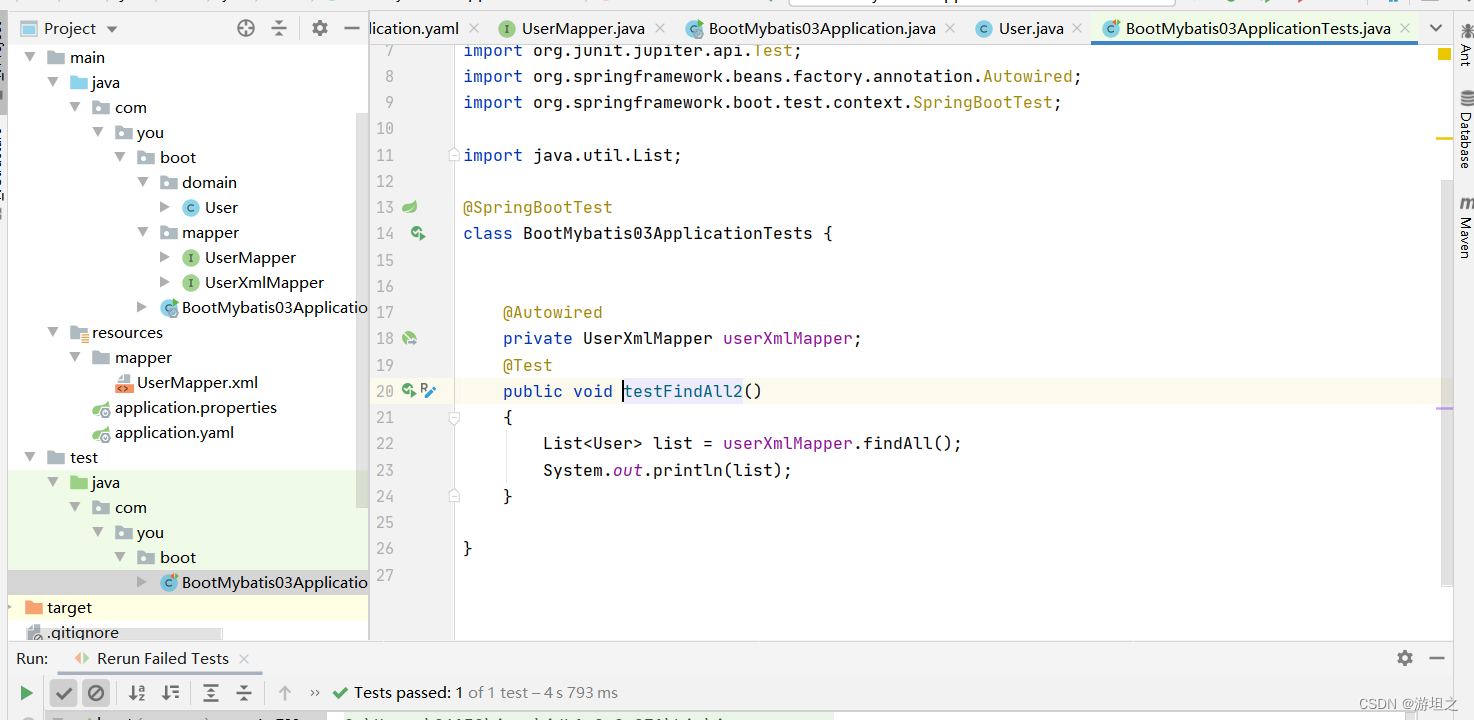Expand the User class node
1474x720 pixels.
[x=165, y=207]
